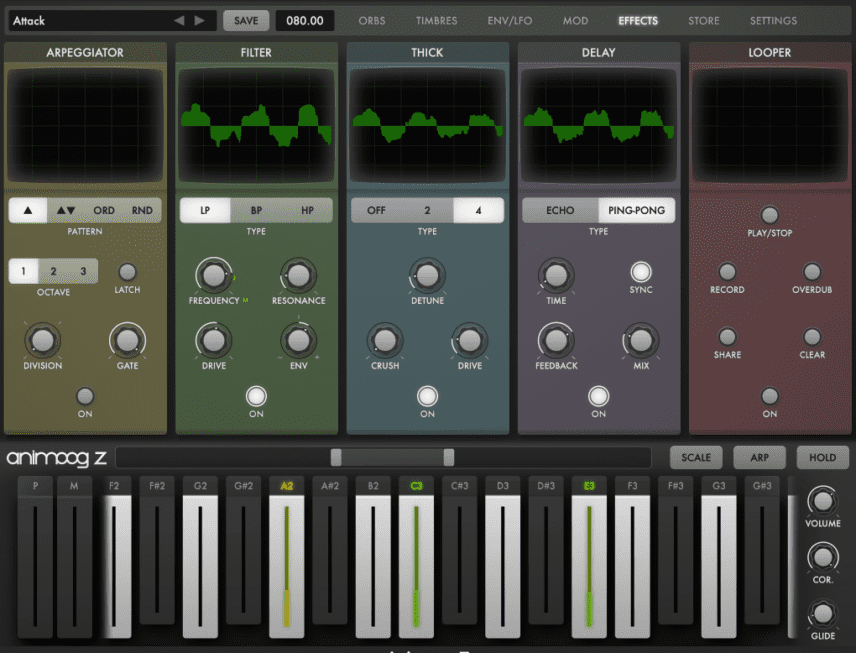Turn on the Arpeggiator
The height and width of the screenshot is (653, 856).
85,396
